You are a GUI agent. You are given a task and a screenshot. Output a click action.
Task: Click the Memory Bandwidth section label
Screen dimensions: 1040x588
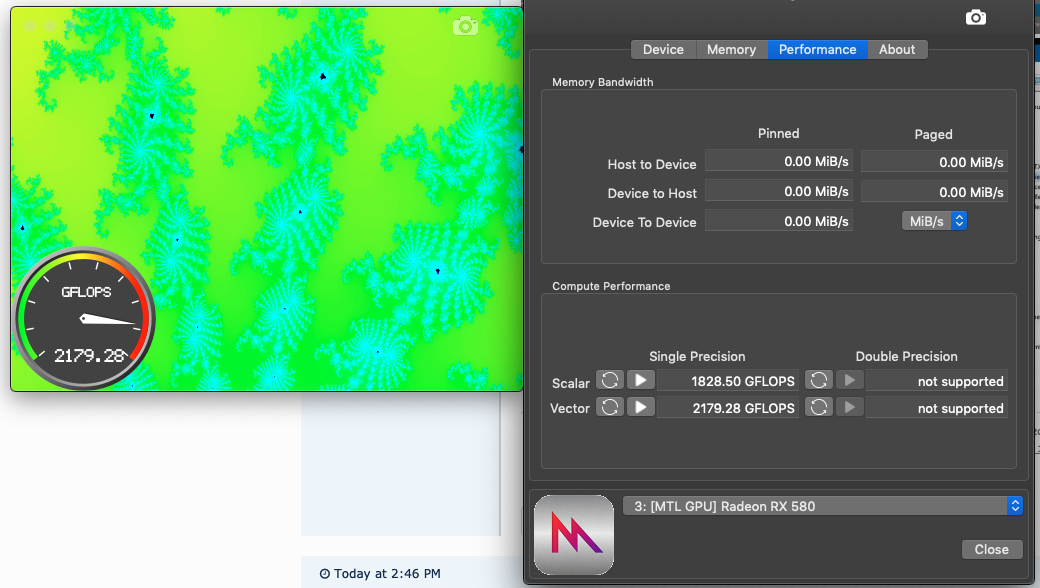tap(602, 82)
